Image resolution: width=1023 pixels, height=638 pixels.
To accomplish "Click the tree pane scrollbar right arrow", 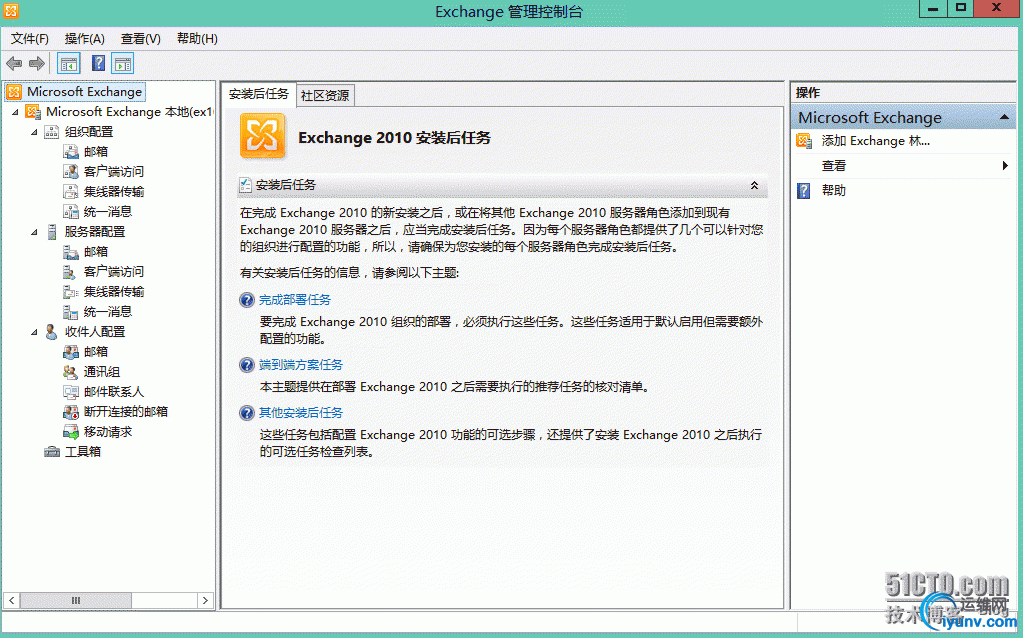I will point(205,600).
